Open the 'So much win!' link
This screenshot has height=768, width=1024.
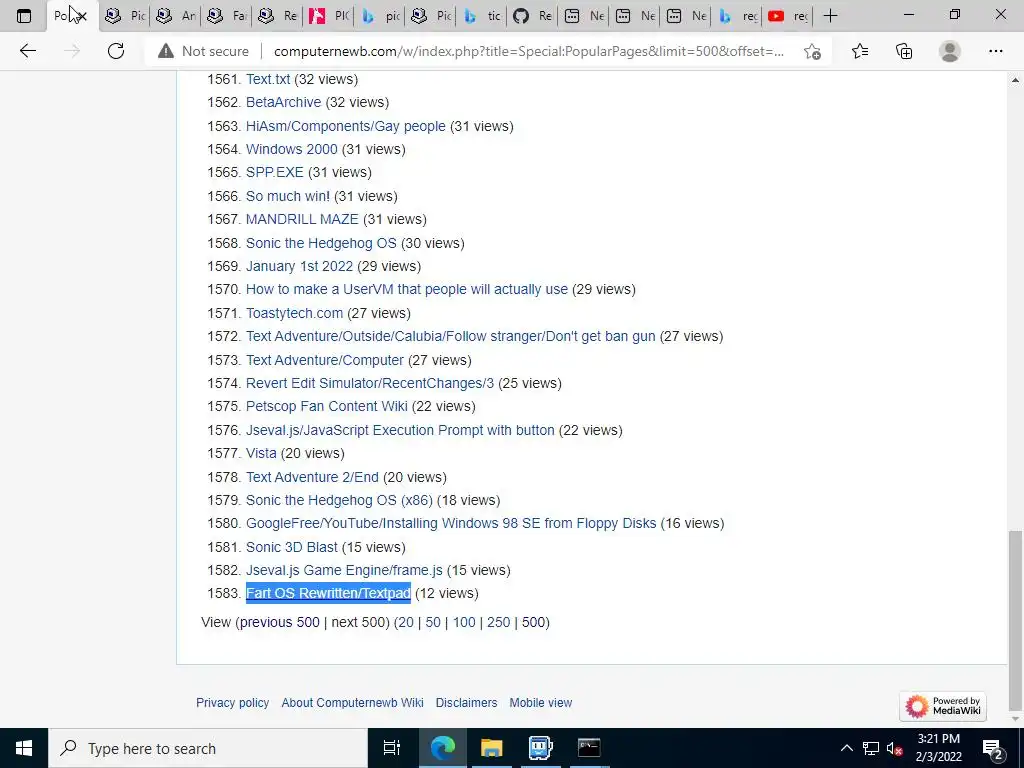[x=287, y=196]
